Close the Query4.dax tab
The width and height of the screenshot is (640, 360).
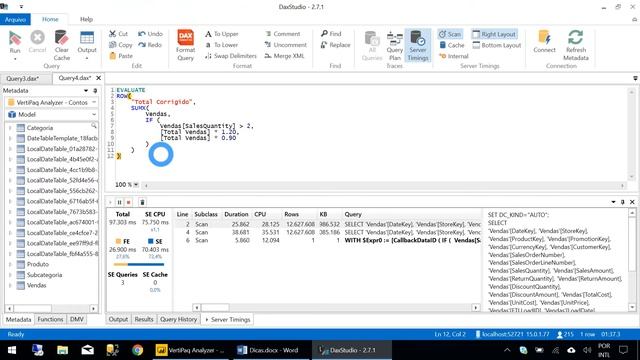pyautogui.click(x=98, y=78)
